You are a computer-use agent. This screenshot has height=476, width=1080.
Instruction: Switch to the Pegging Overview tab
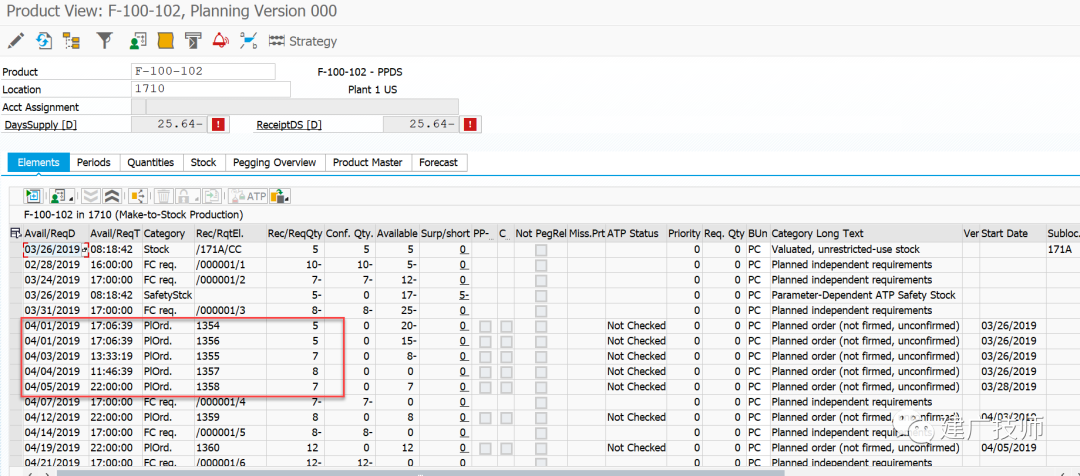(274, 163)
